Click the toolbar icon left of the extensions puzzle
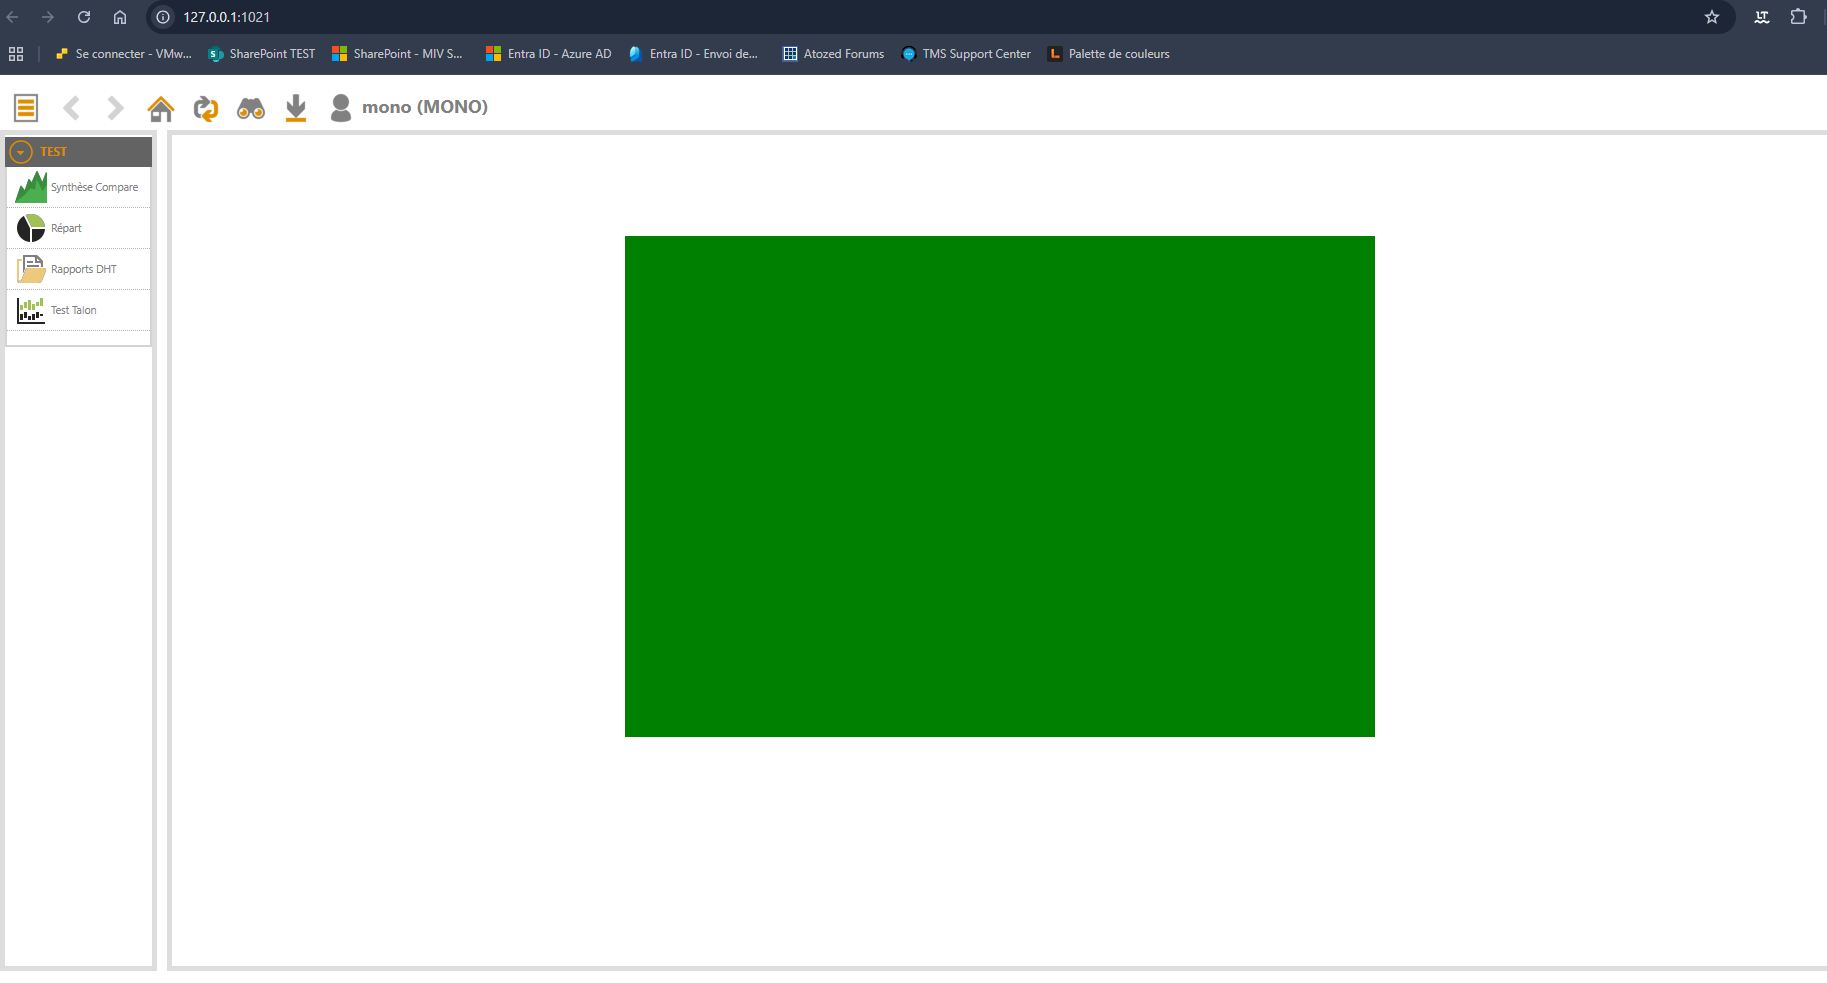The width and height of the screenshot is (1827, 983). pos(1762,17)
